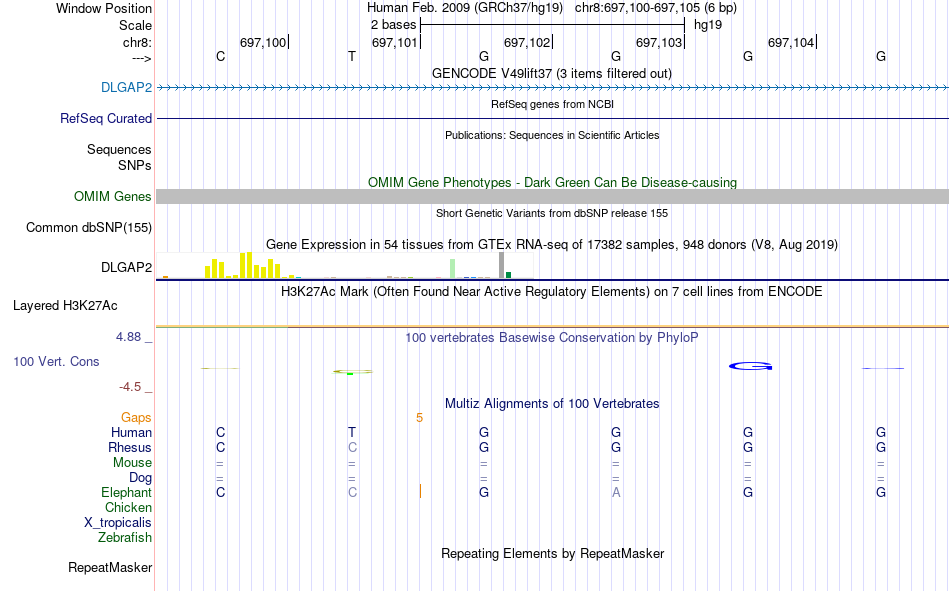The width and height of the screenshot is (950, 591).
Task: Click the GTEx tissue expression bar chart
Action: click(x=344, y=265)
